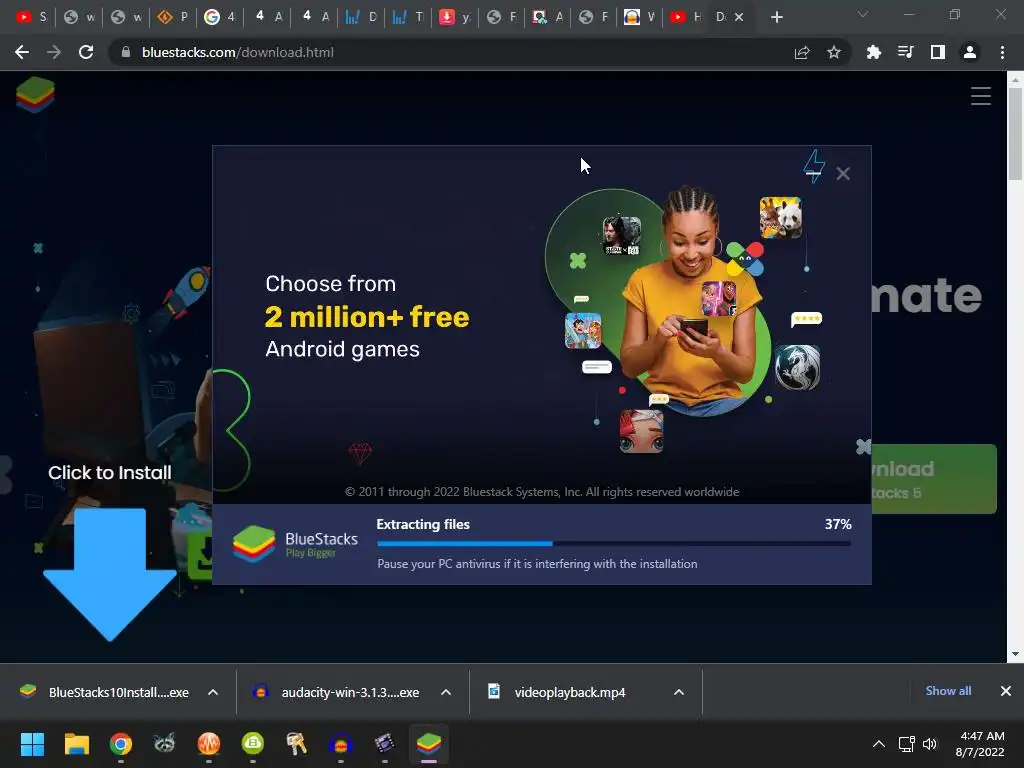Screen dimensions: 1024x768
Task: Switch to the Audacity headphones tab
Action: [x=639, y=17]
